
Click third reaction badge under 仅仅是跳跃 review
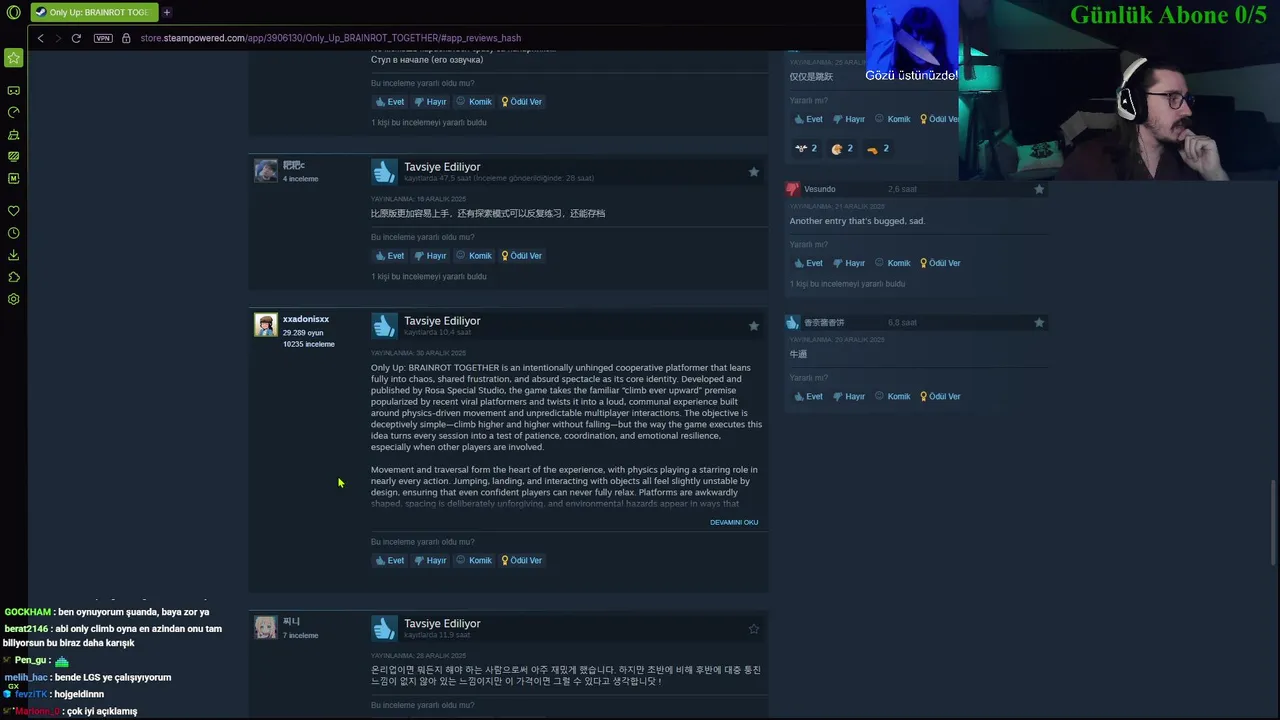pos(878,149)
